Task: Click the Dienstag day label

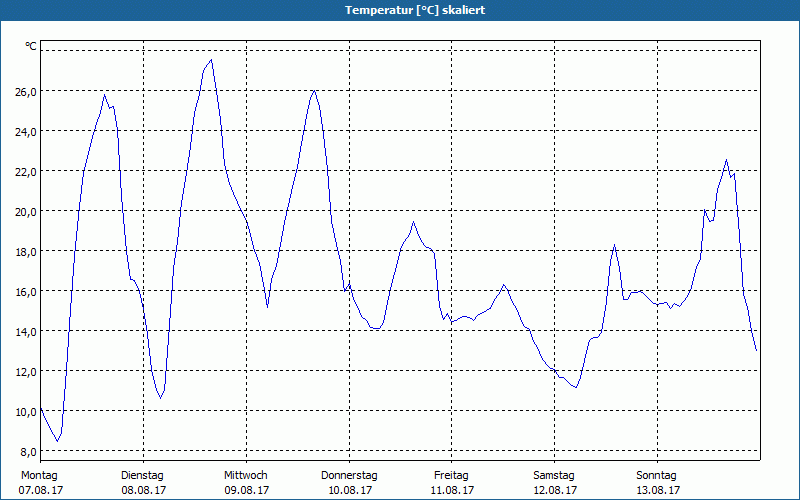Action: [x=142, y=476]
